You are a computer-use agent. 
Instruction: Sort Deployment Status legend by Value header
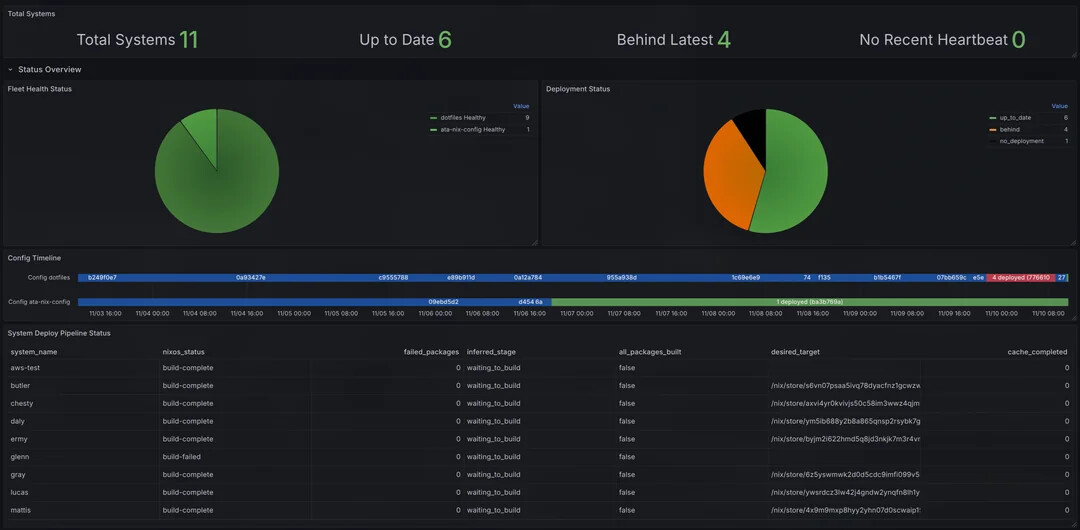[x=1059, y=106]
